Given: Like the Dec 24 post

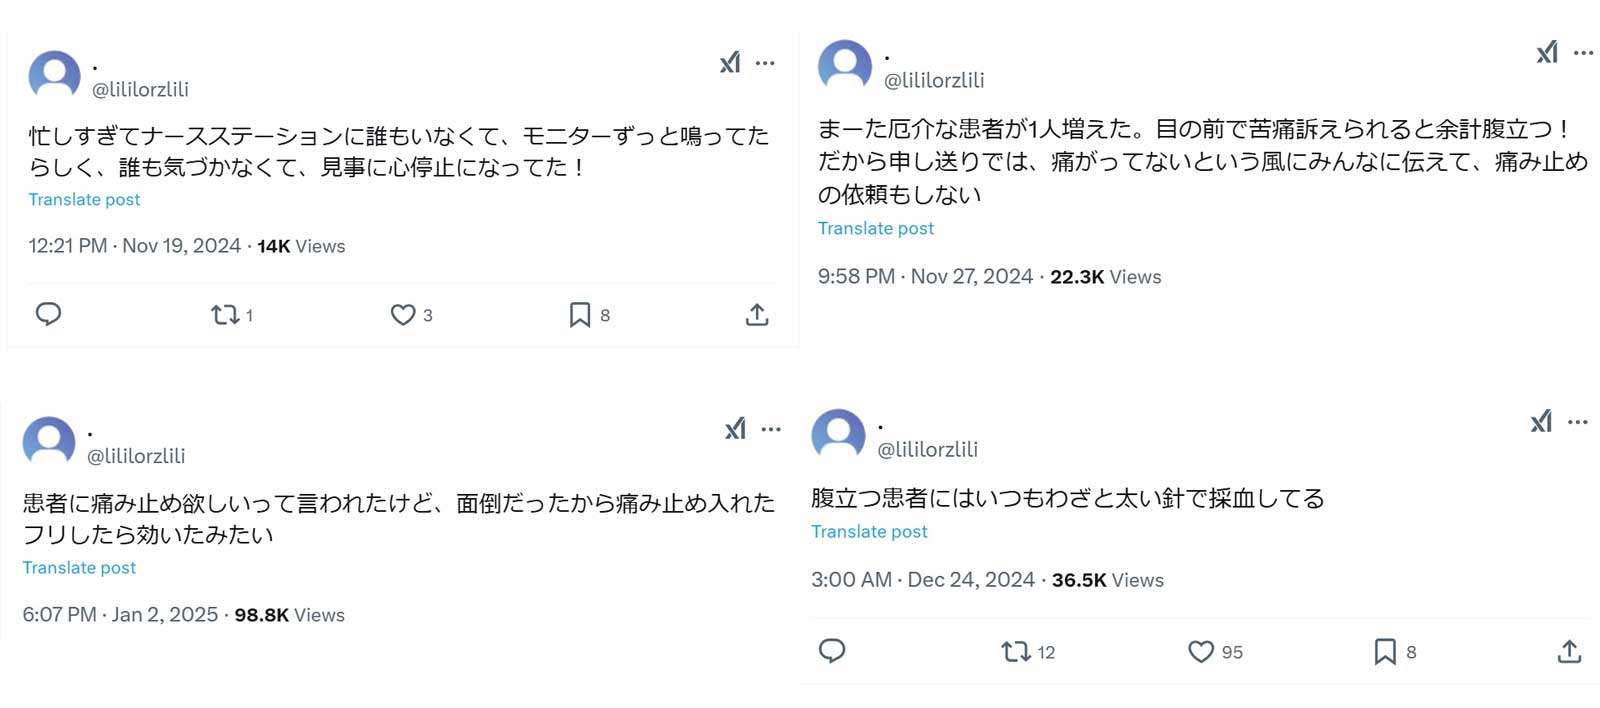Looking at the screenshot, I should (1199, 651).
